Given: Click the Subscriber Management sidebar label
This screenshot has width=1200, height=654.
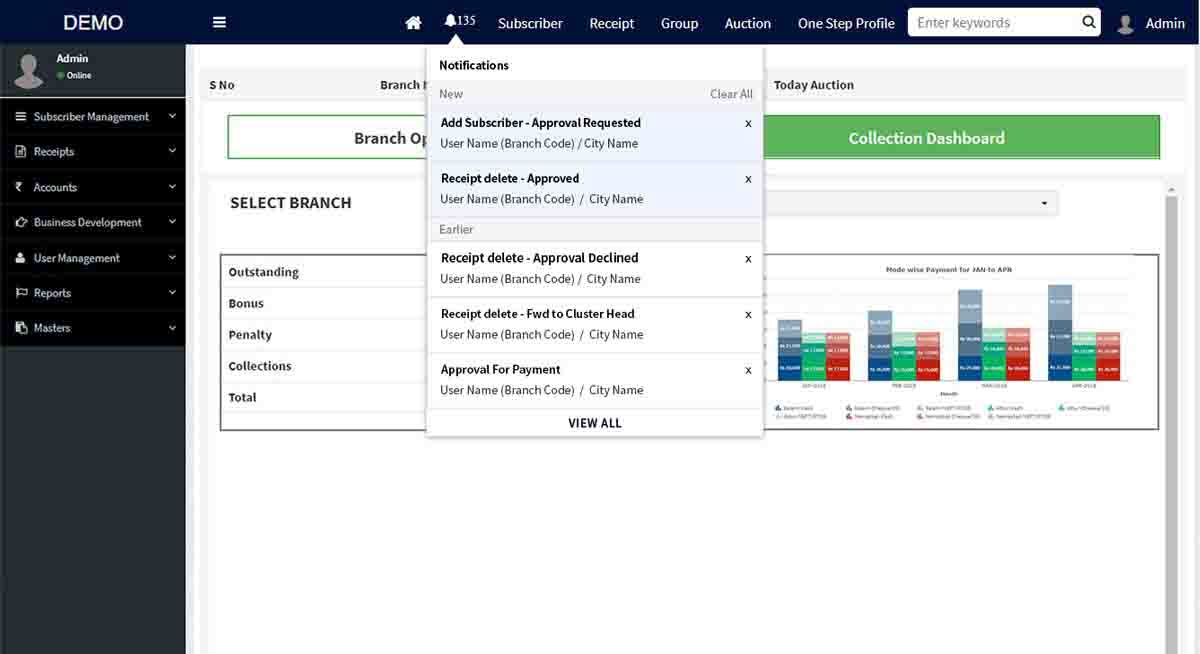Looking at the screenshot, I should point(91,117).
